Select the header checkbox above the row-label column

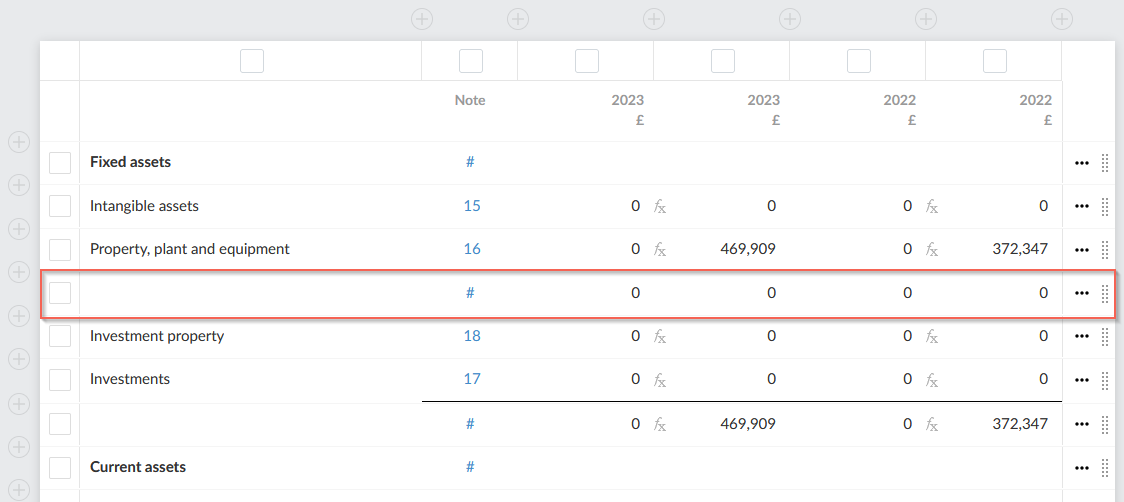[x=252, y=61]
